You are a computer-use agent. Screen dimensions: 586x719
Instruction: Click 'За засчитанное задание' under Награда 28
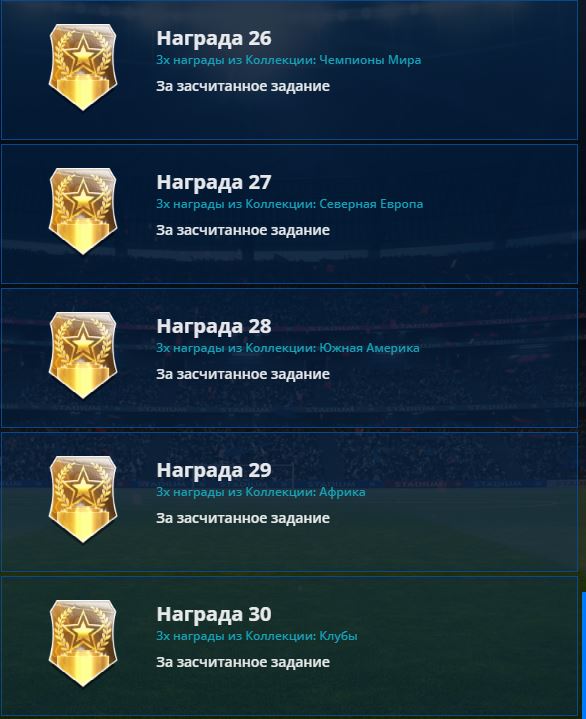243,374
